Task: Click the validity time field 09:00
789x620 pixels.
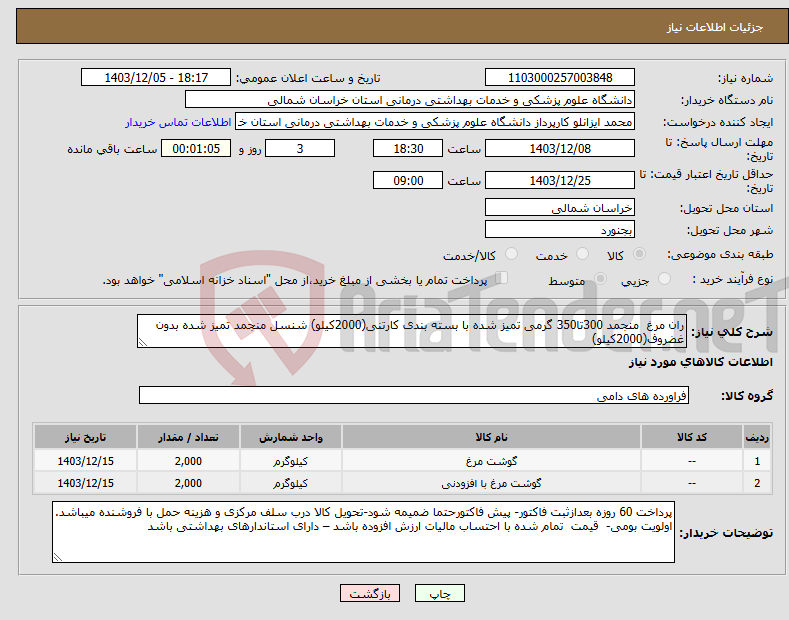Action: 408,180
